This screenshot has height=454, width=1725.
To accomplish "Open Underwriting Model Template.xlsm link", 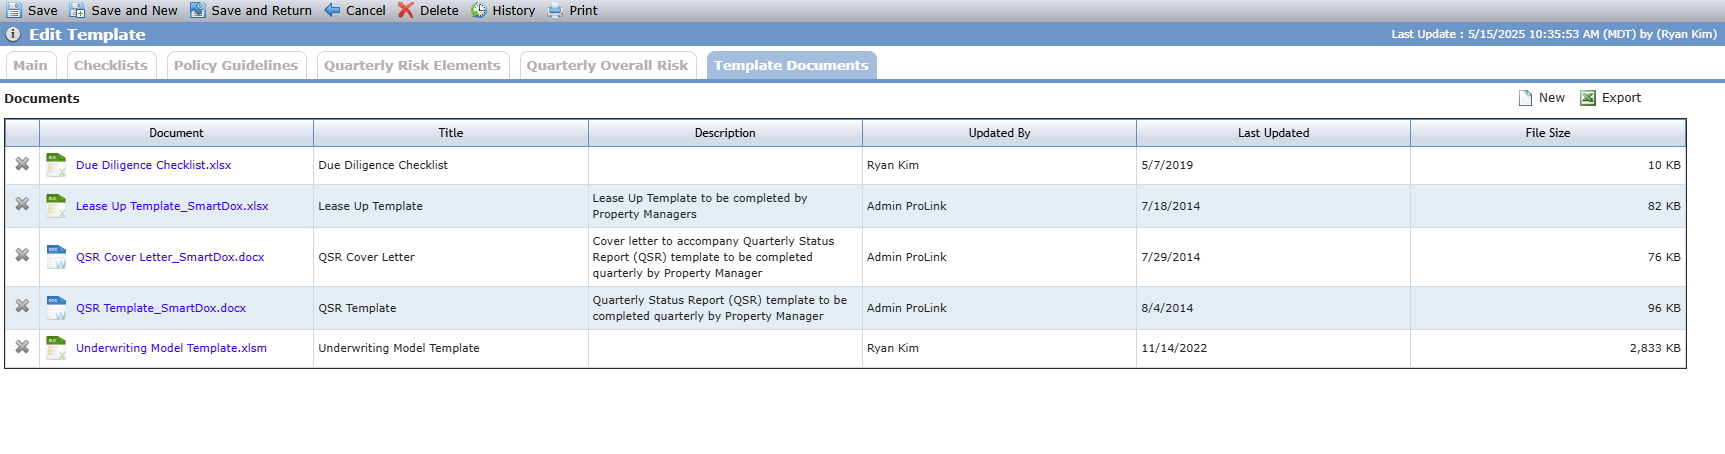I will (171, 348).
